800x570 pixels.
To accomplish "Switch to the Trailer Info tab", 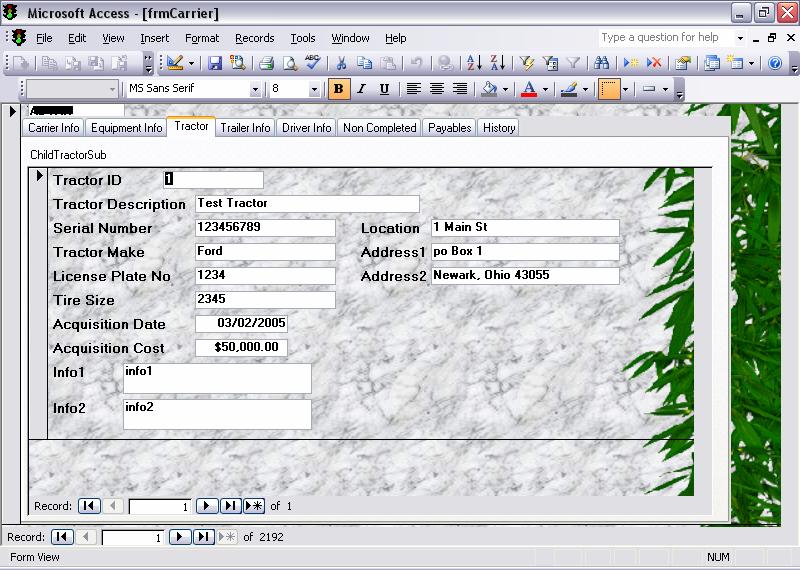I will tap(245, 128).
